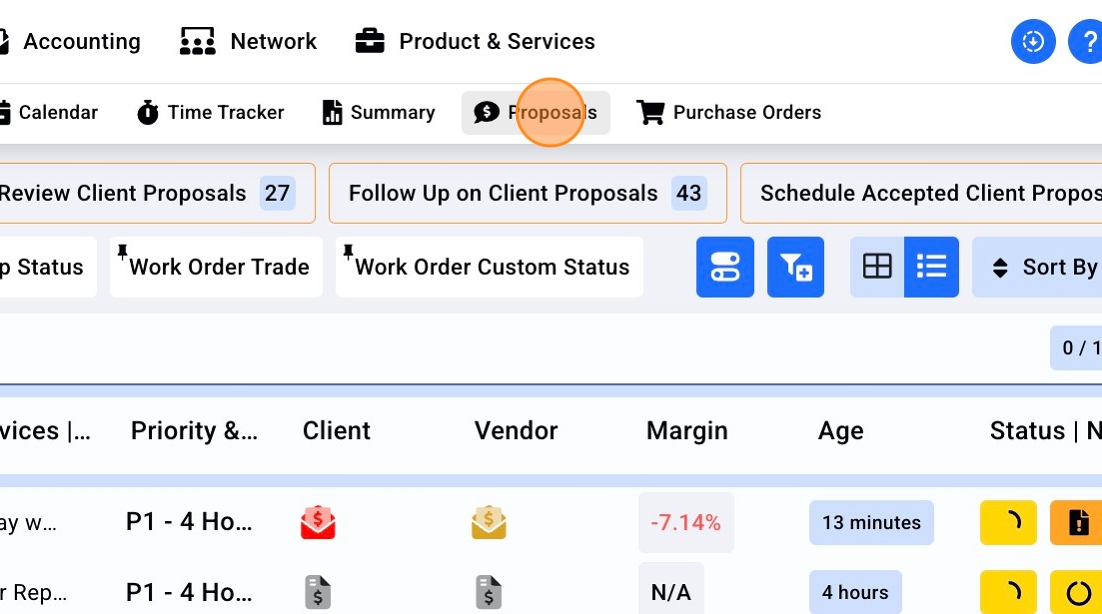
Task: Click gray vendor document icon in second row
Action: pos(489,593)
